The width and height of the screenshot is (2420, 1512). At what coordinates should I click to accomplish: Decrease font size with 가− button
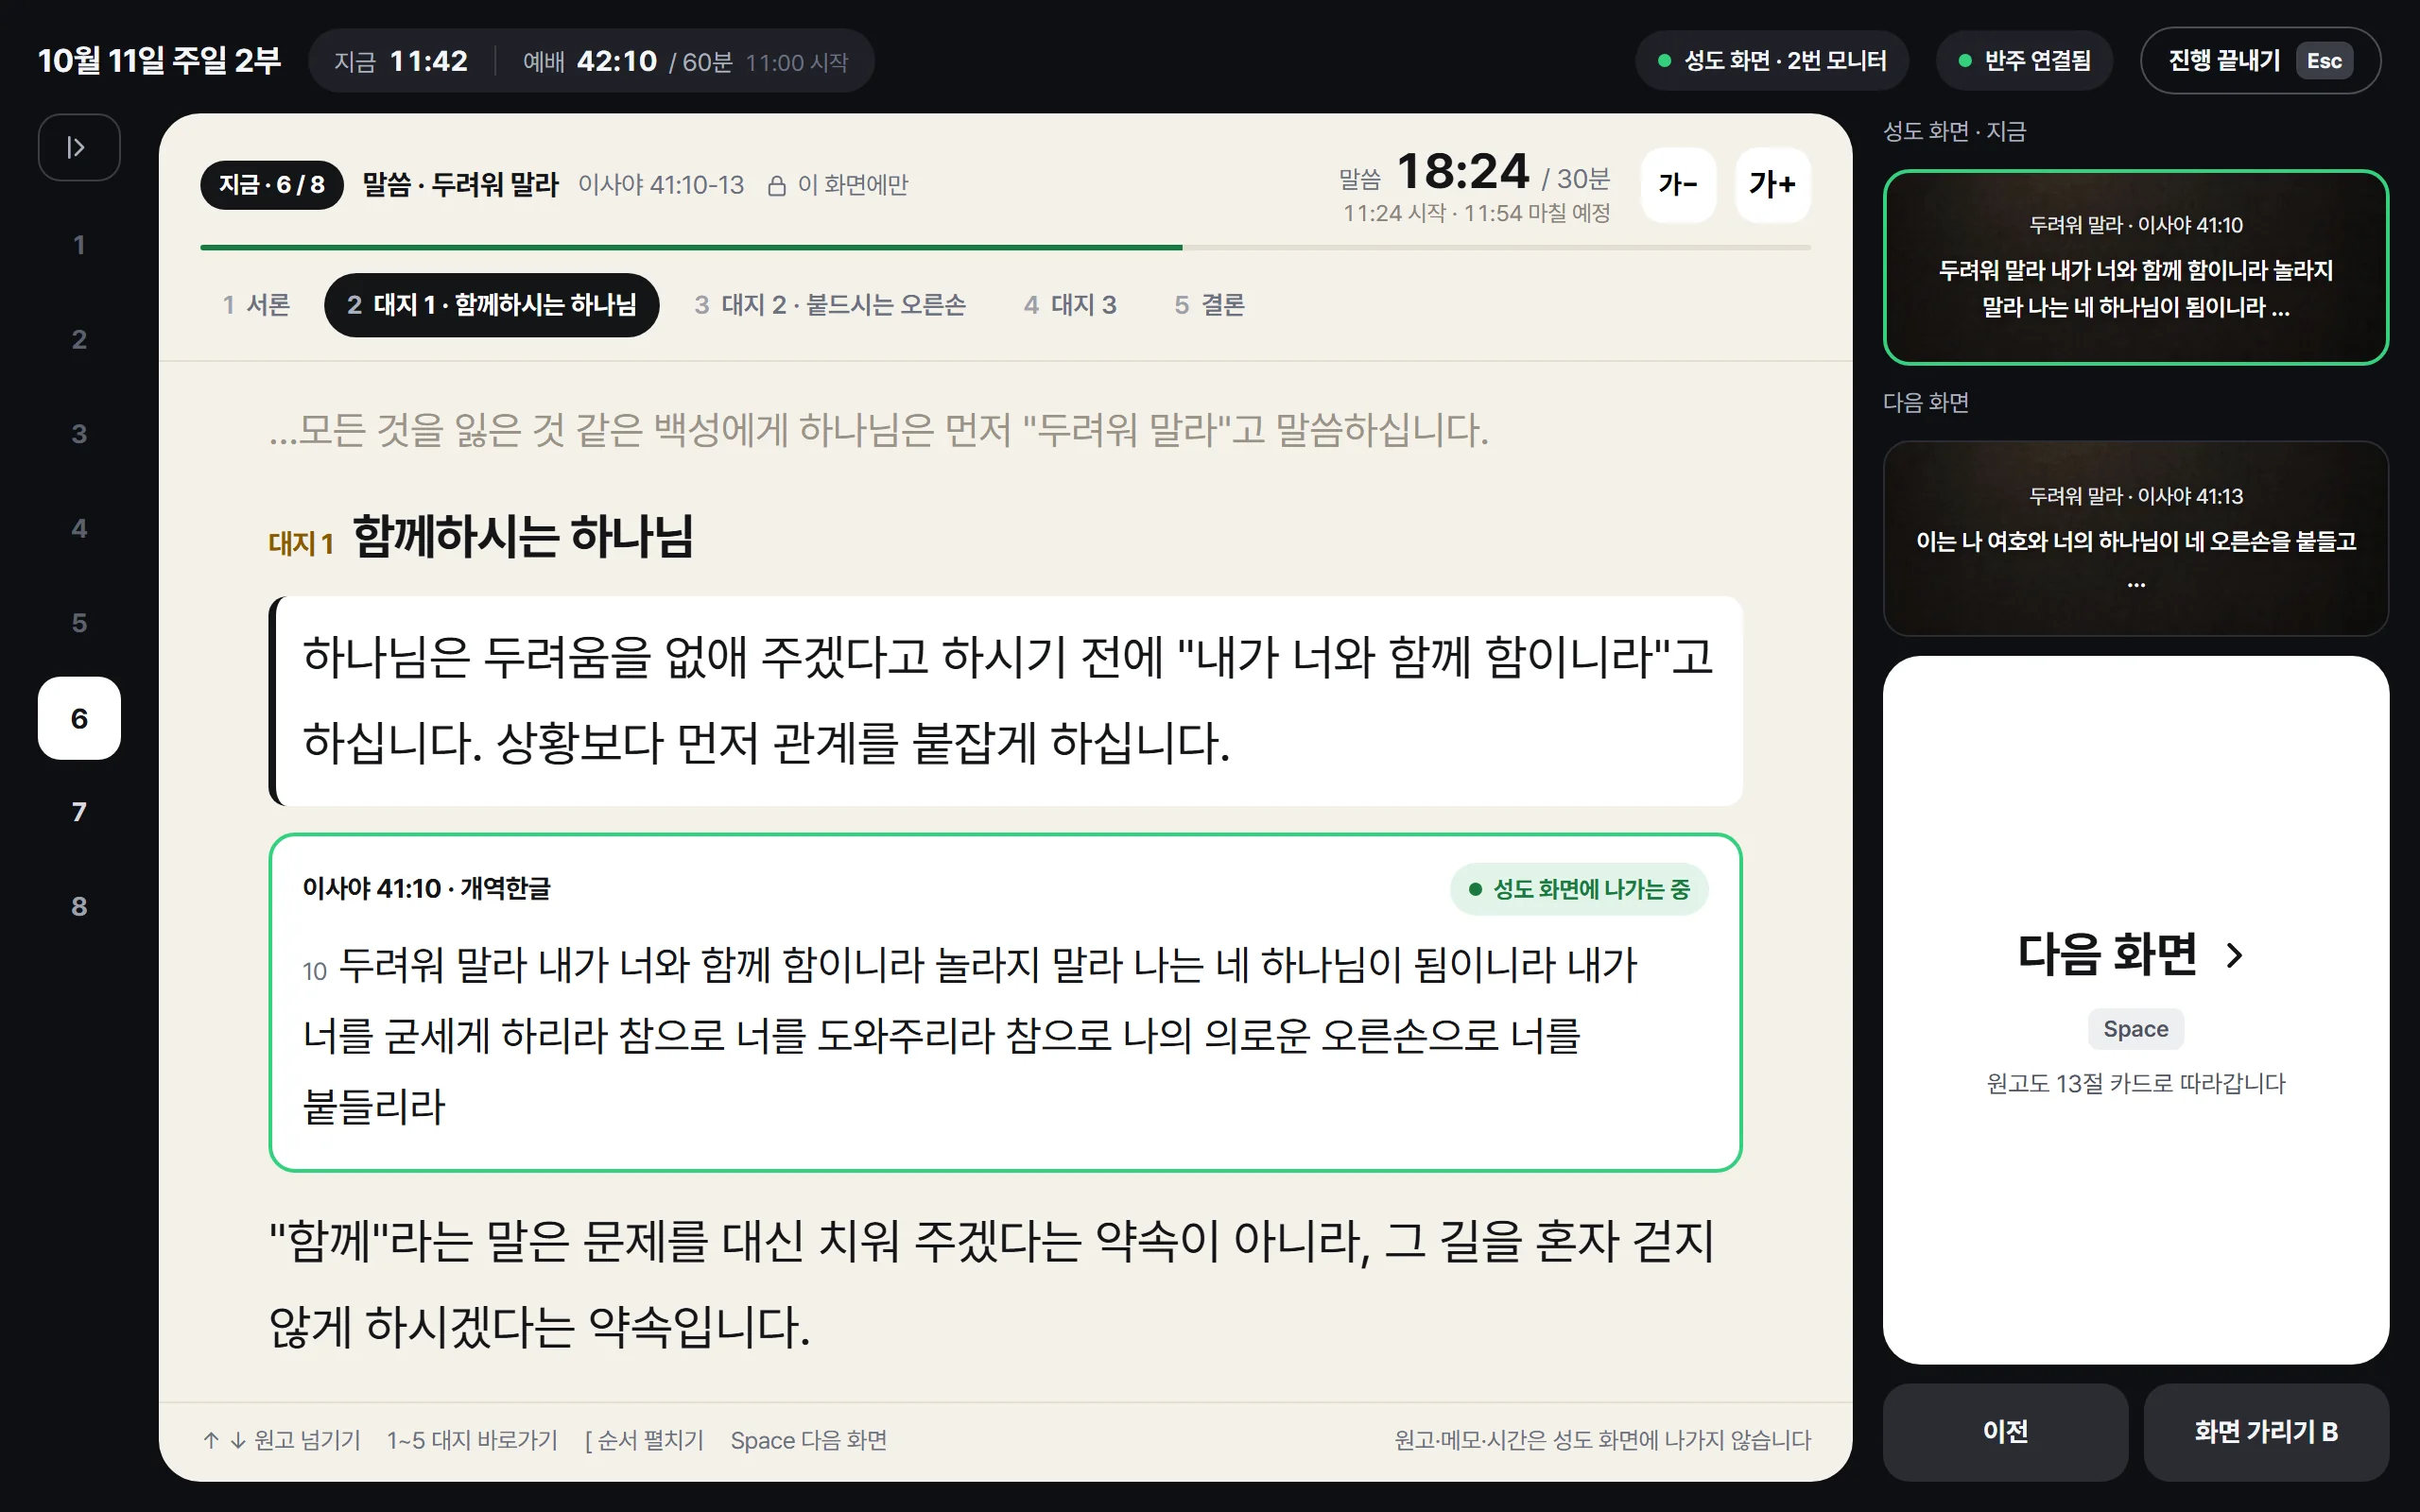click(1678, 184)
